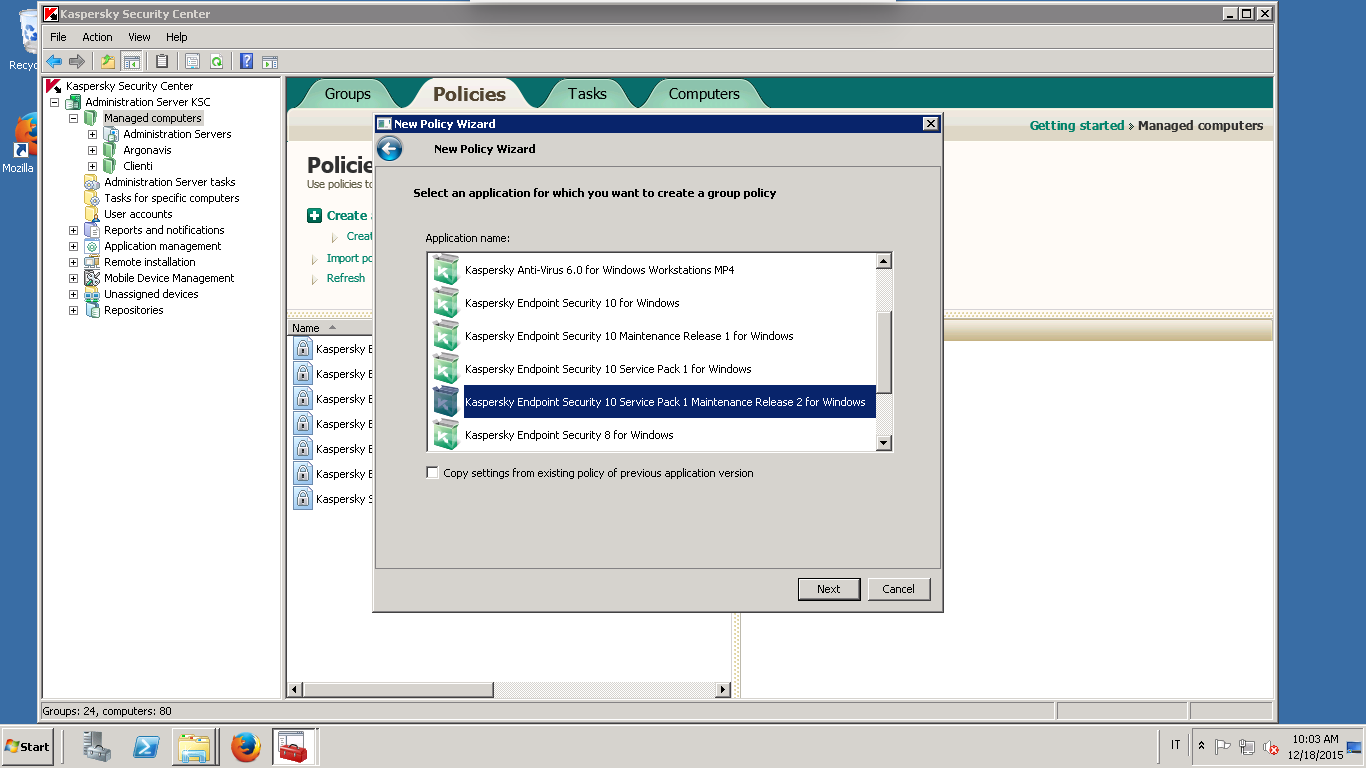
Task: Click the application list scroll-up arrow
Action: tap(884, 262)
